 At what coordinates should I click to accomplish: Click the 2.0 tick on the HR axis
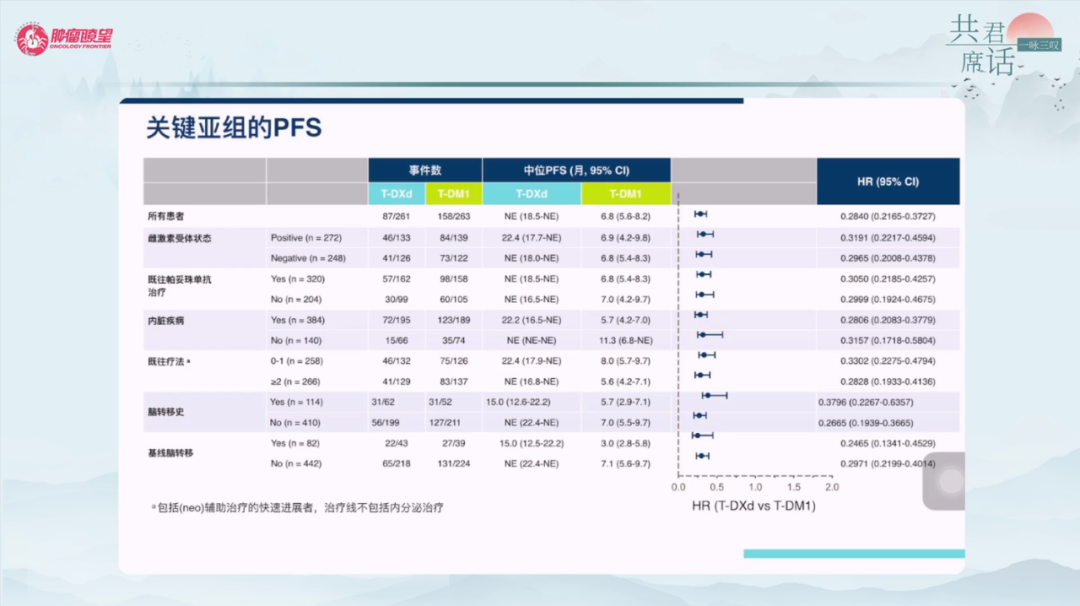tap(831, 487)
